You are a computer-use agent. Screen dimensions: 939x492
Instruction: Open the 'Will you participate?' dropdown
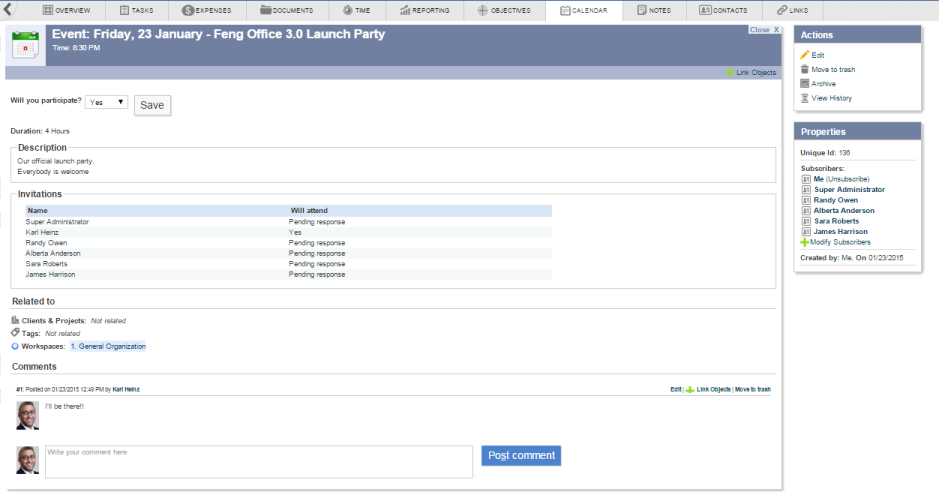pyautogui.click(x=106, y=102)
